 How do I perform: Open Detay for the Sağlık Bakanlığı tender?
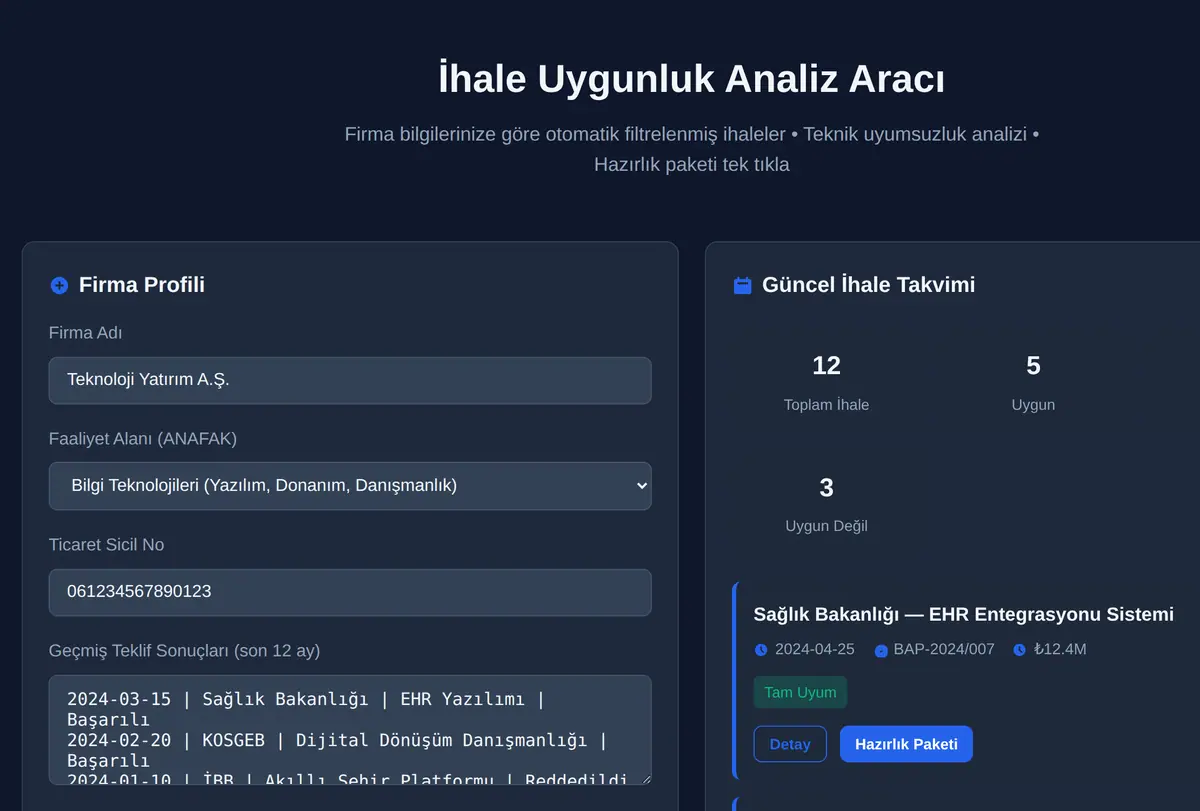pos(790,744)
